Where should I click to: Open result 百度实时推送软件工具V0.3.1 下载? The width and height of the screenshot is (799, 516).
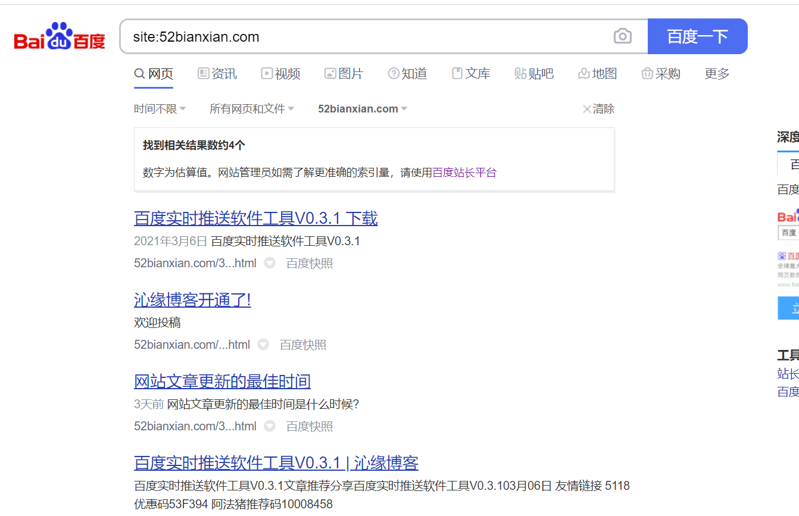point(256,219)
